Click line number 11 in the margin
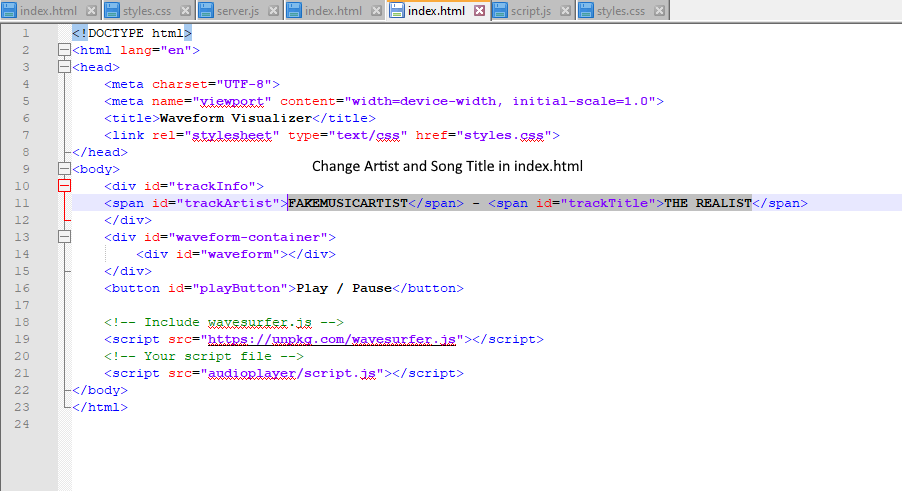 [x=22, y=203]
